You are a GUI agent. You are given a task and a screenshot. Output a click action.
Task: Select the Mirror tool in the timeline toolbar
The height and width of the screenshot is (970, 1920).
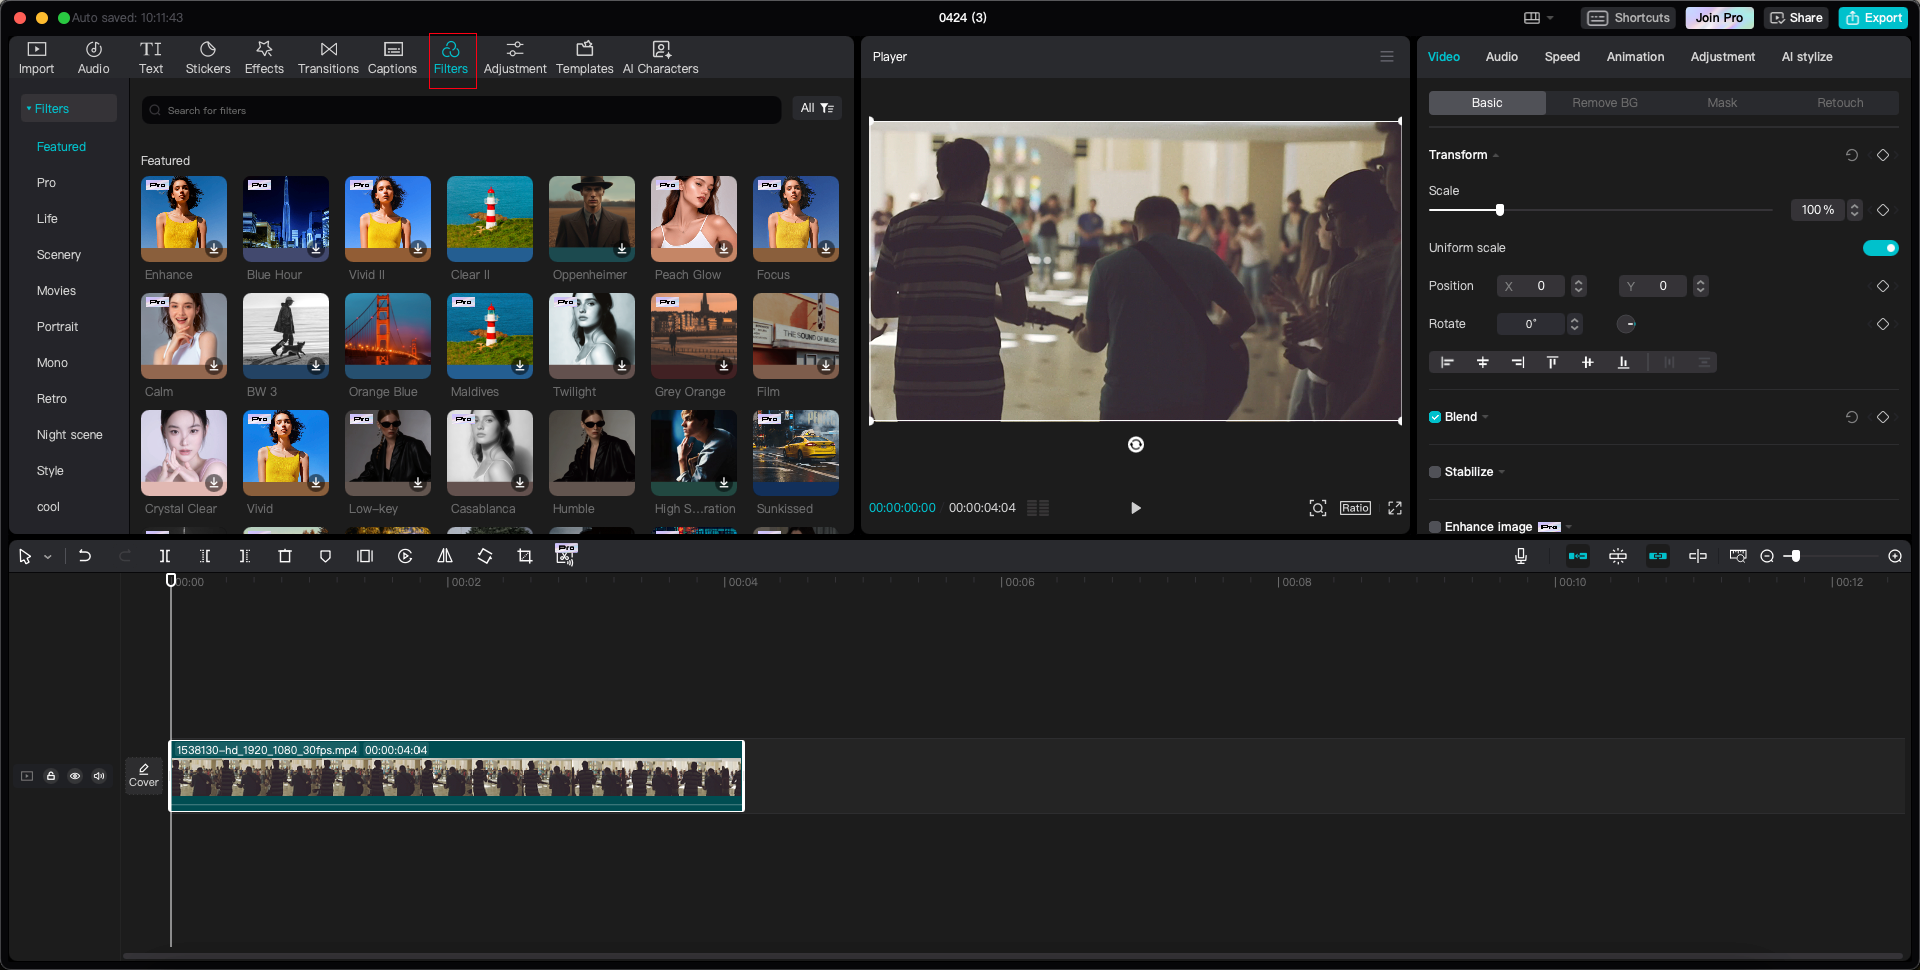pyautogui.click(x=445, y=556)
